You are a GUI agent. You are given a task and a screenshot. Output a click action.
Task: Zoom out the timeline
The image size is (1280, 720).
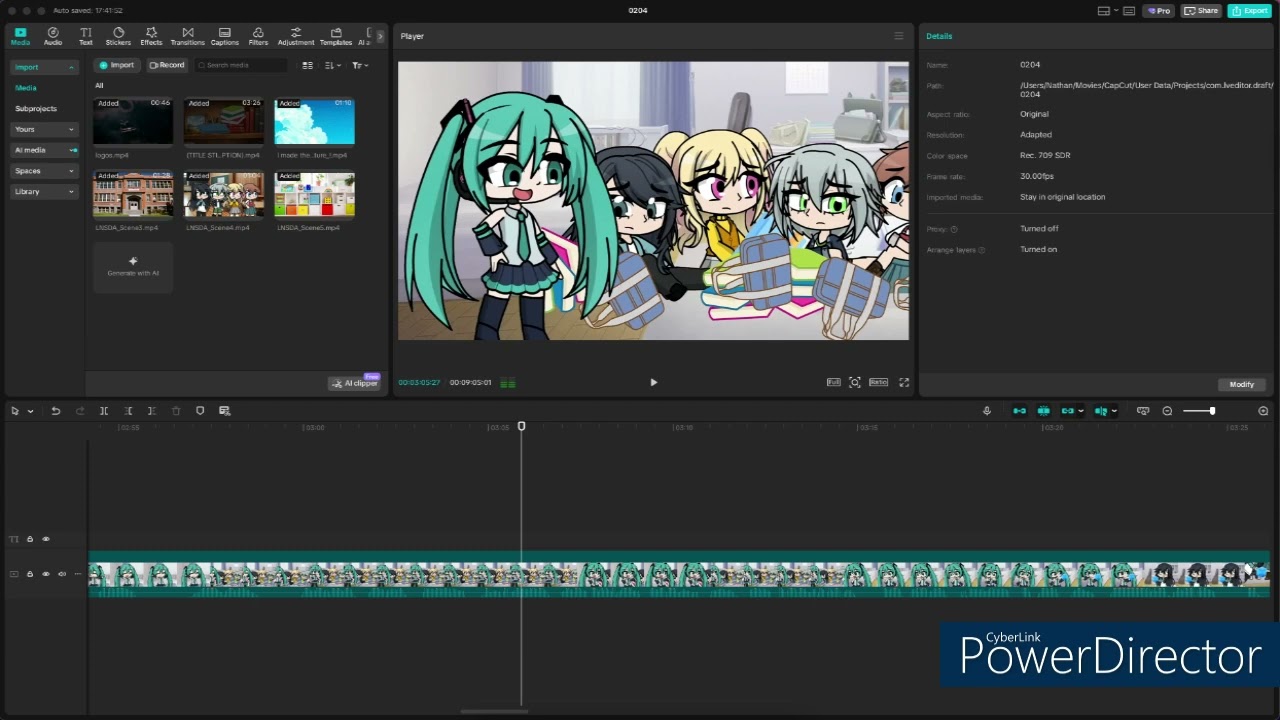tap(1167, 411)
